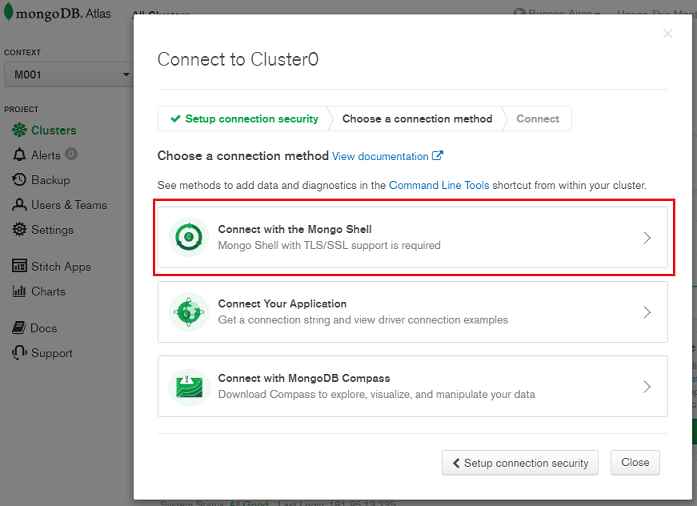This screenshot has width=697, height=506.
Task: Click the chevron on the Mongo Shell row
Action: [x=647, y=238]
